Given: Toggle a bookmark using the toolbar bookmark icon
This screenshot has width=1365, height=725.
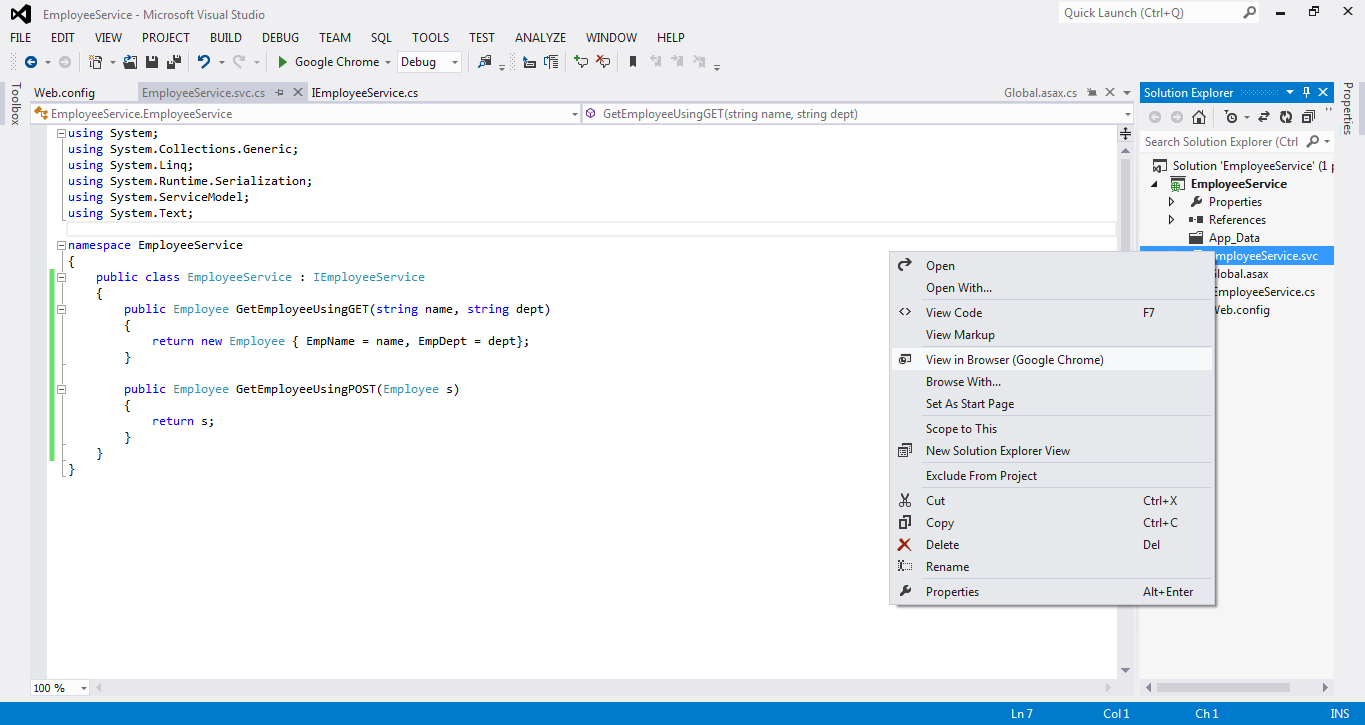Looking at the screenshot, I should click(x=633, y=62).
